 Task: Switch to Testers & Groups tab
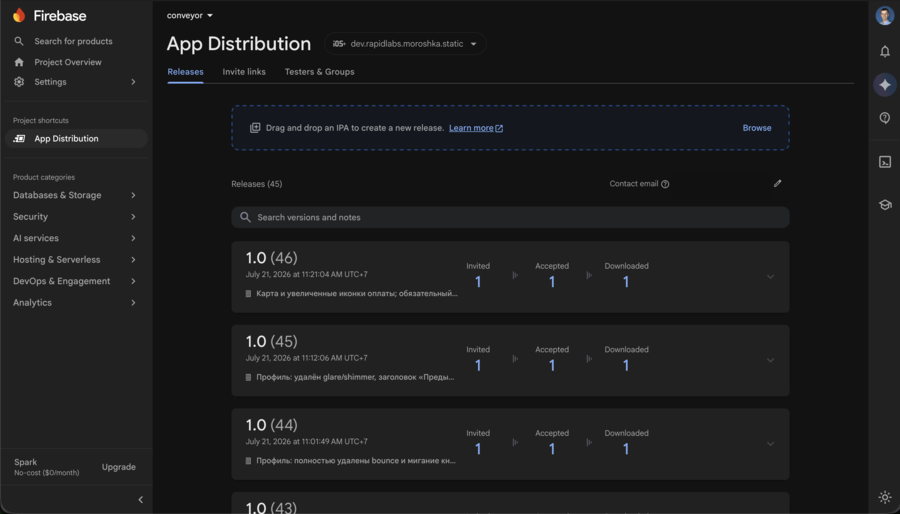319,72
